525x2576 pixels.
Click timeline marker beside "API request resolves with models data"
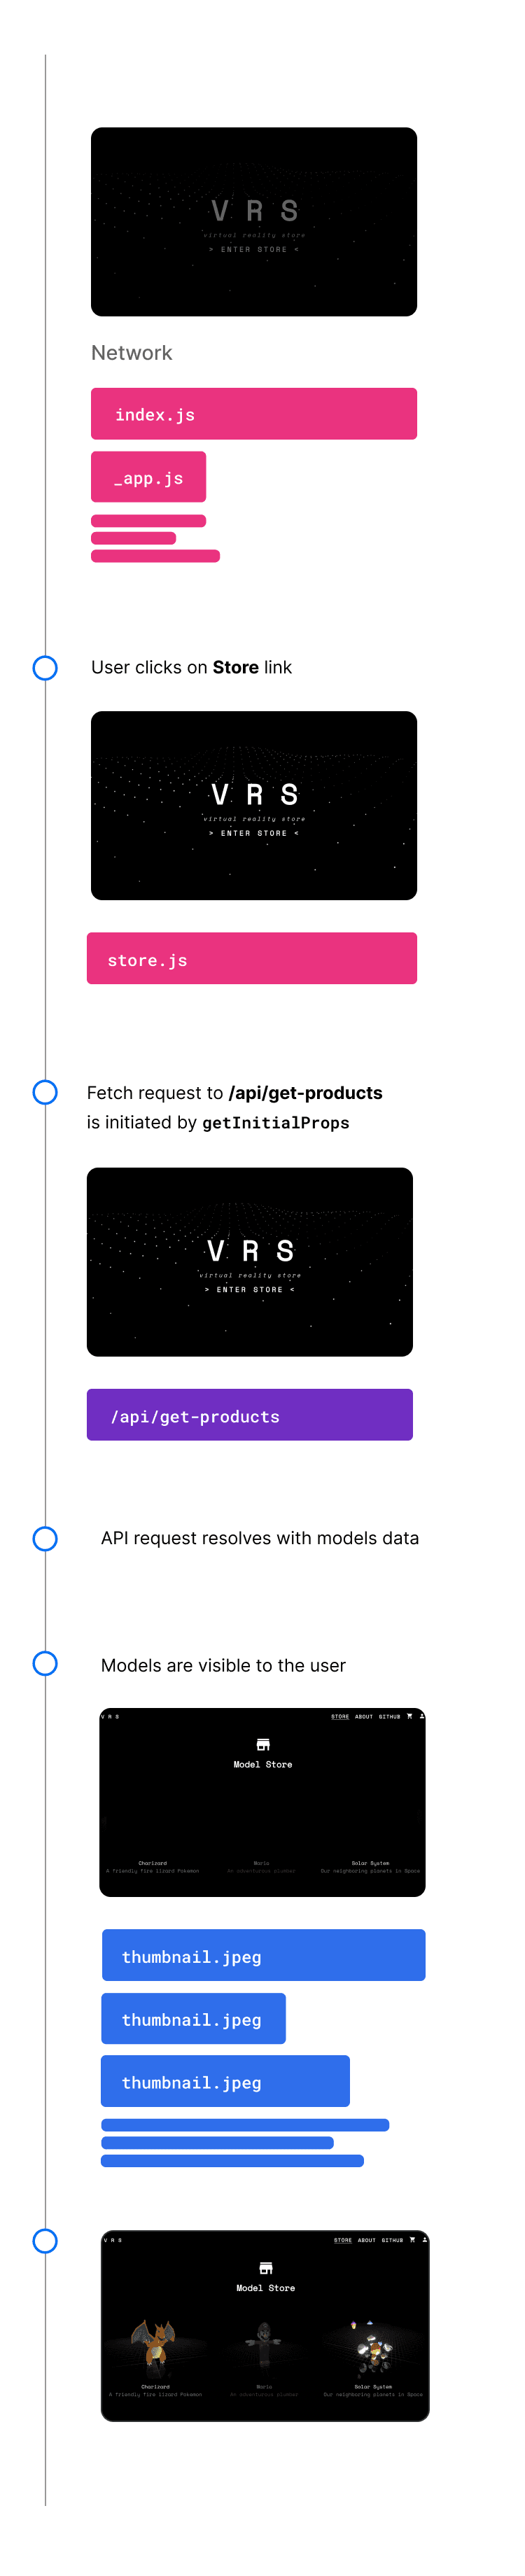pos(45,1538)
